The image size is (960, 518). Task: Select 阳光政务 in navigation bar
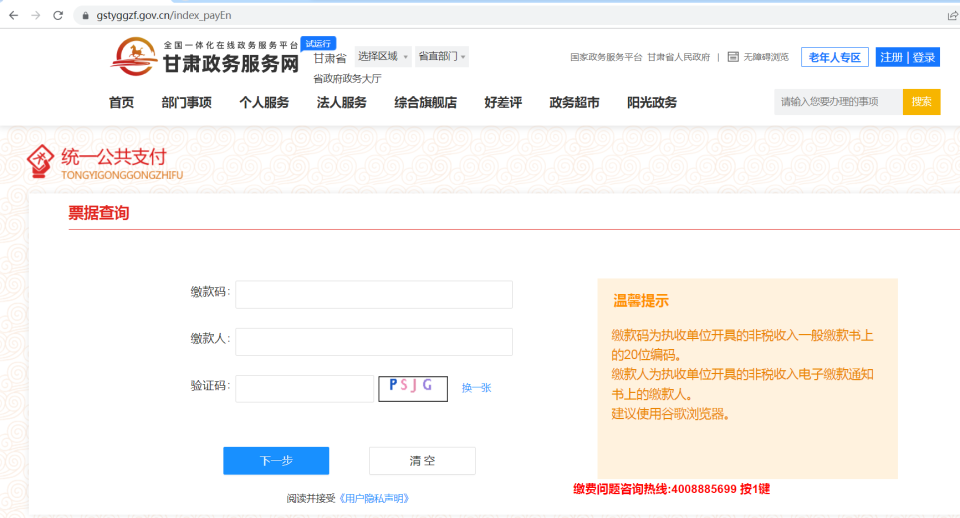(x=652, y=102)
